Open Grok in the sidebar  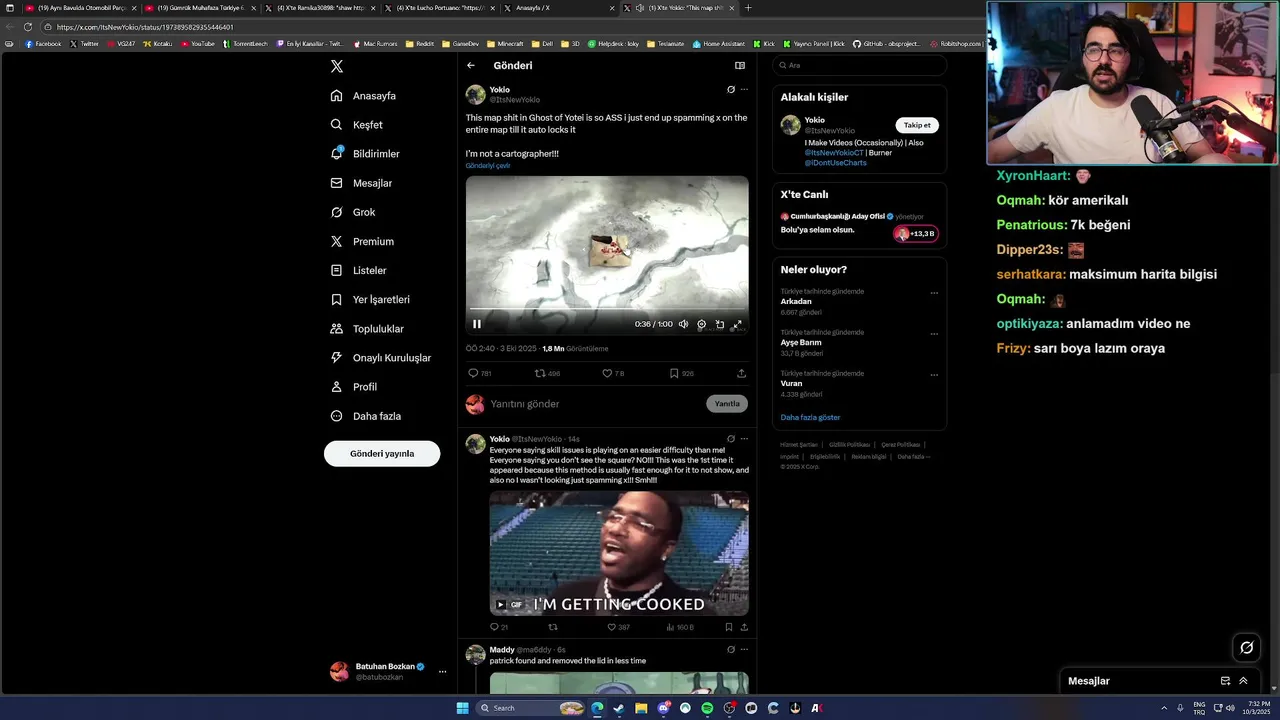pyautogui.click(x=353, y=212)
